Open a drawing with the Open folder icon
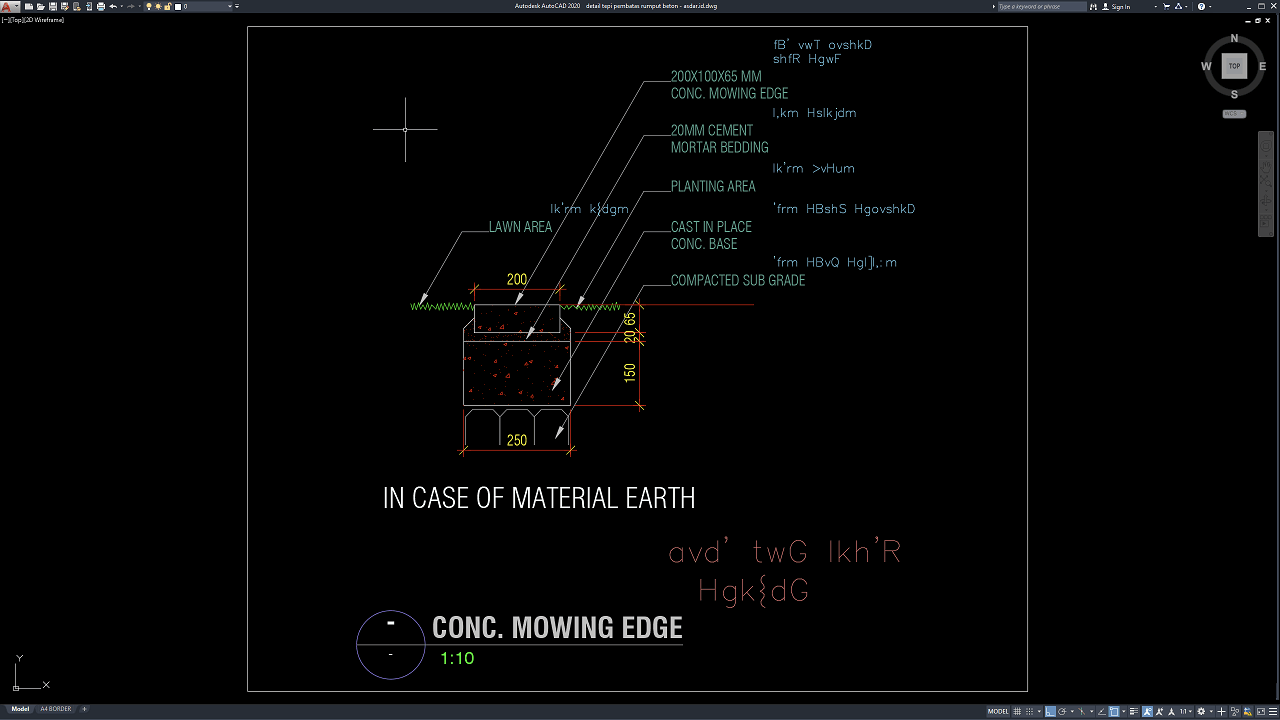Viewport: 1280px width, 720px height. pos(41,6)
